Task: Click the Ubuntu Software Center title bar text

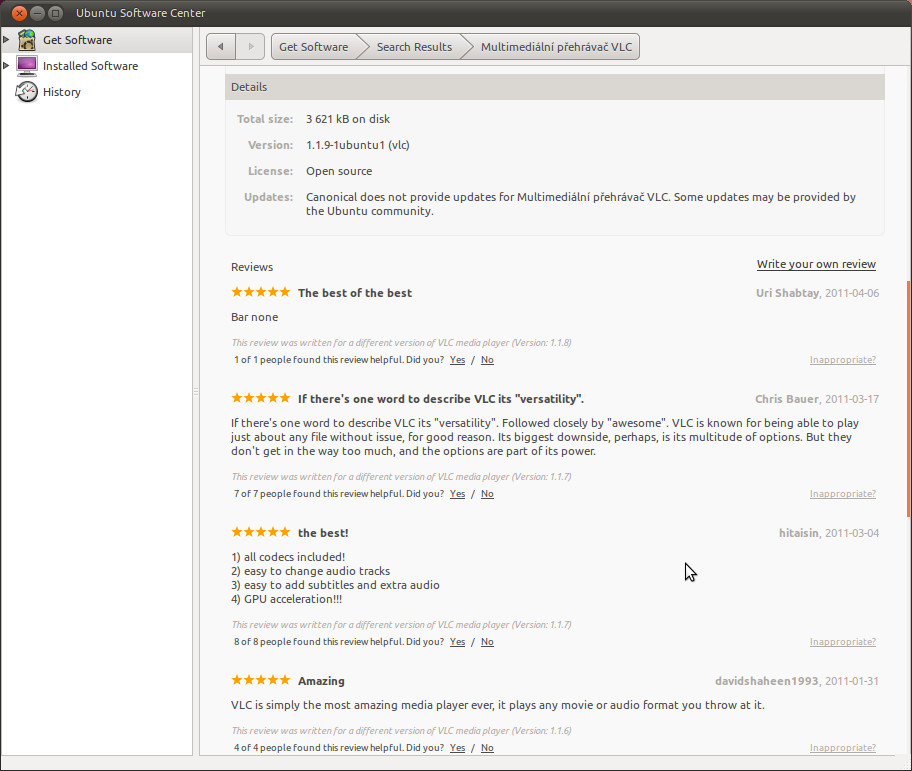Action: pos(141,13)
